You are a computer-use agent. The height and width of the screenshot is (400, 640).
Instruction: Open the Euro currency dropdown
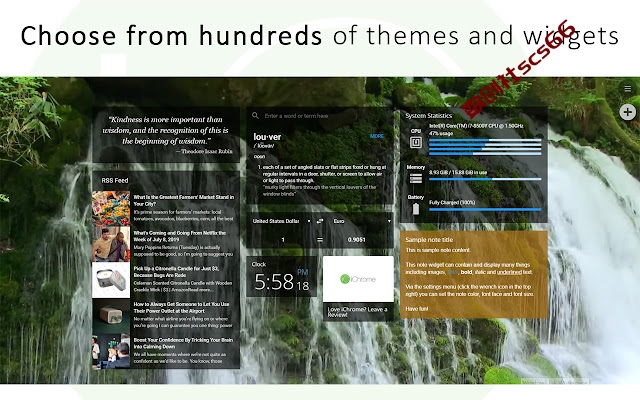[x=361, y=221]
